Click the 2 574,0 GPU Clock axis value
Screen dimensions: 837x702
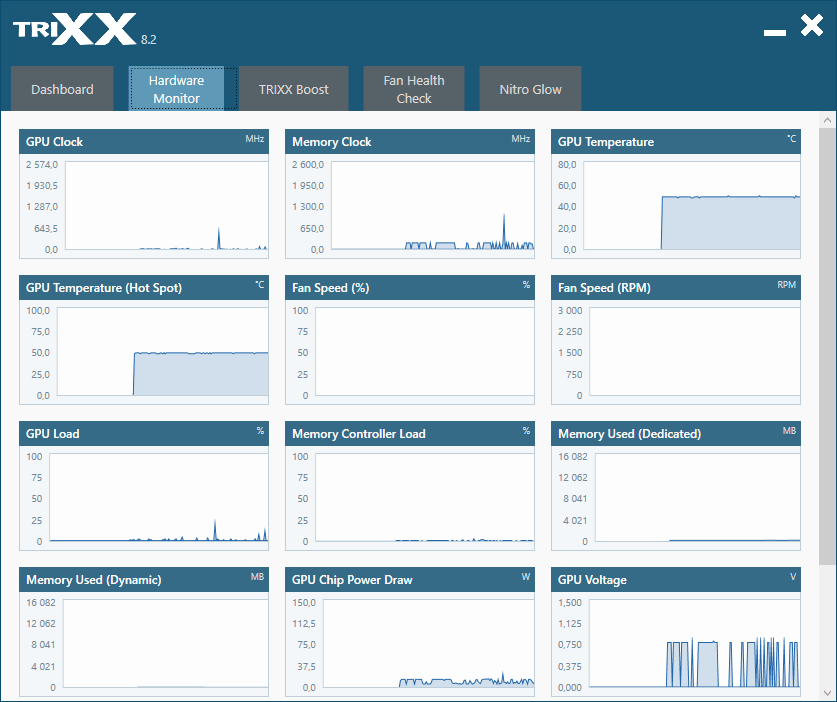click(x=42, y=164)
